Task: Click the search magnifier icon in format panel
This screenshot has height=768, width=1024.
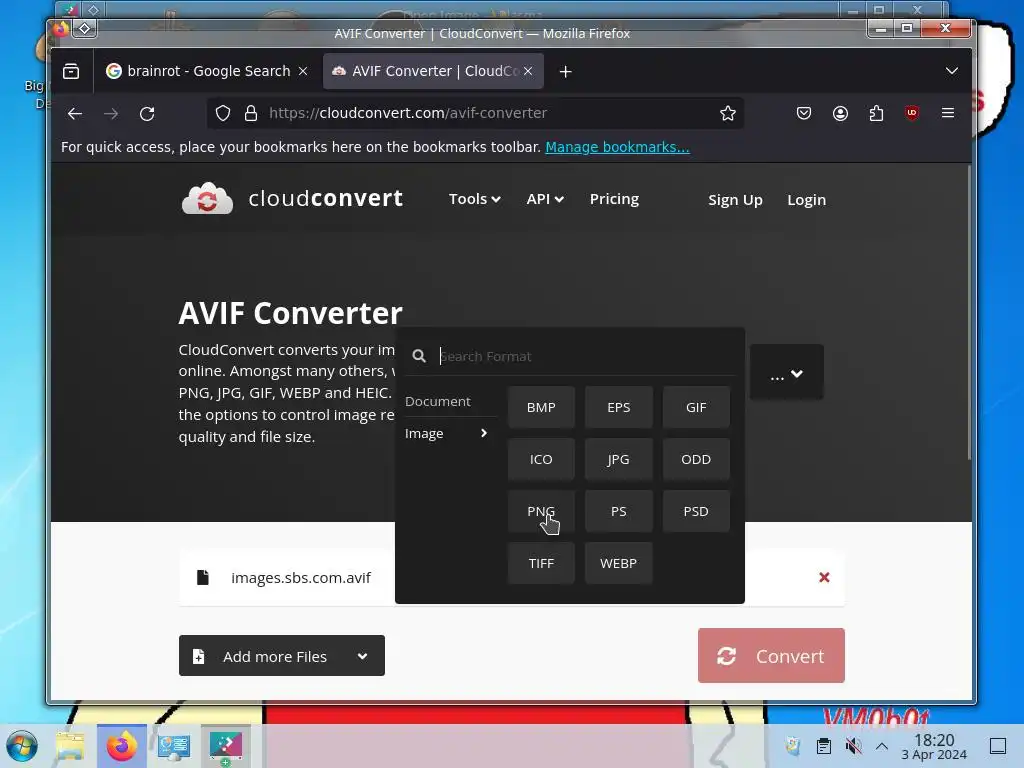Action: click(x=419, y=356)
